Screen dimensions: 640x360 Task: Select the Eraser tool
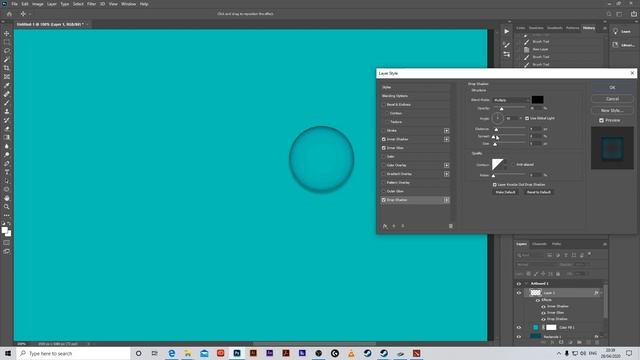click(7, 129)
